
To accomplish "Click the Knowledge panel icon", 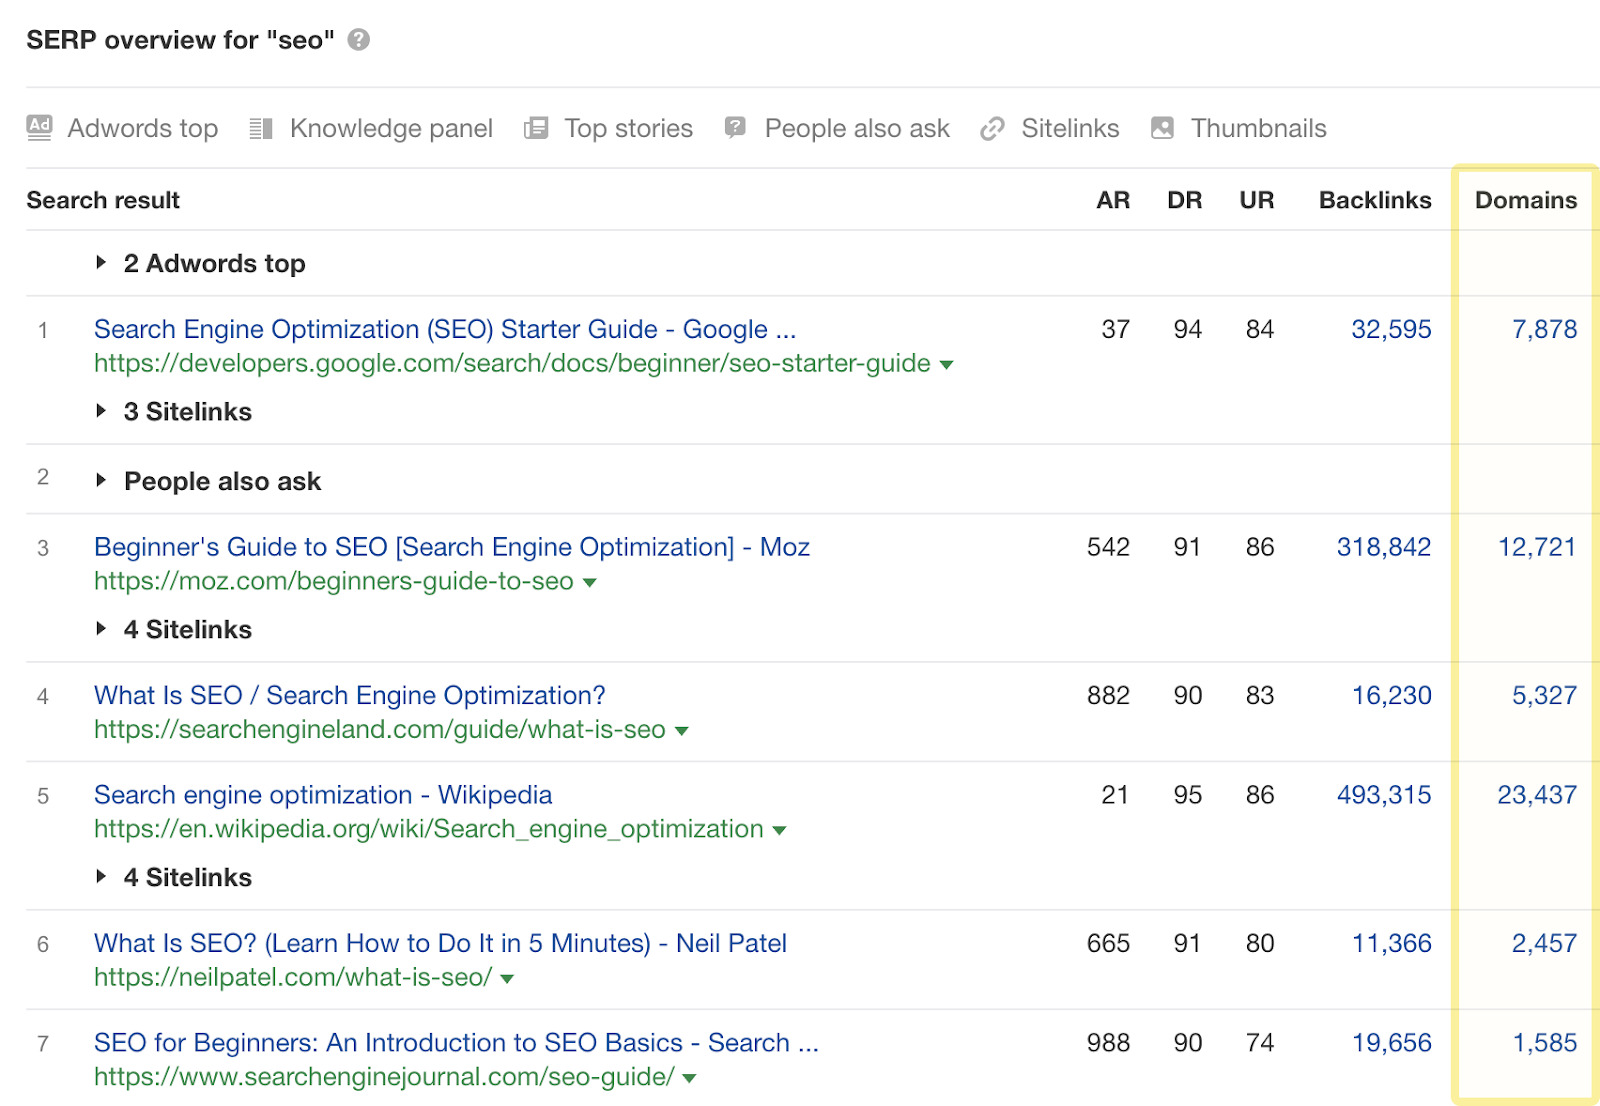I will point(262,127).
